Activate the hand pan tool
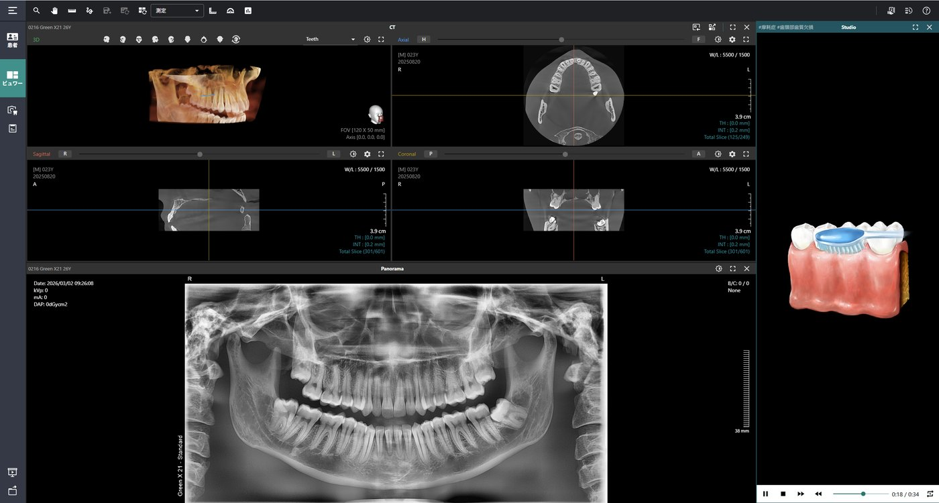Viewport: 939px width, 503px height. coord(54,11)
